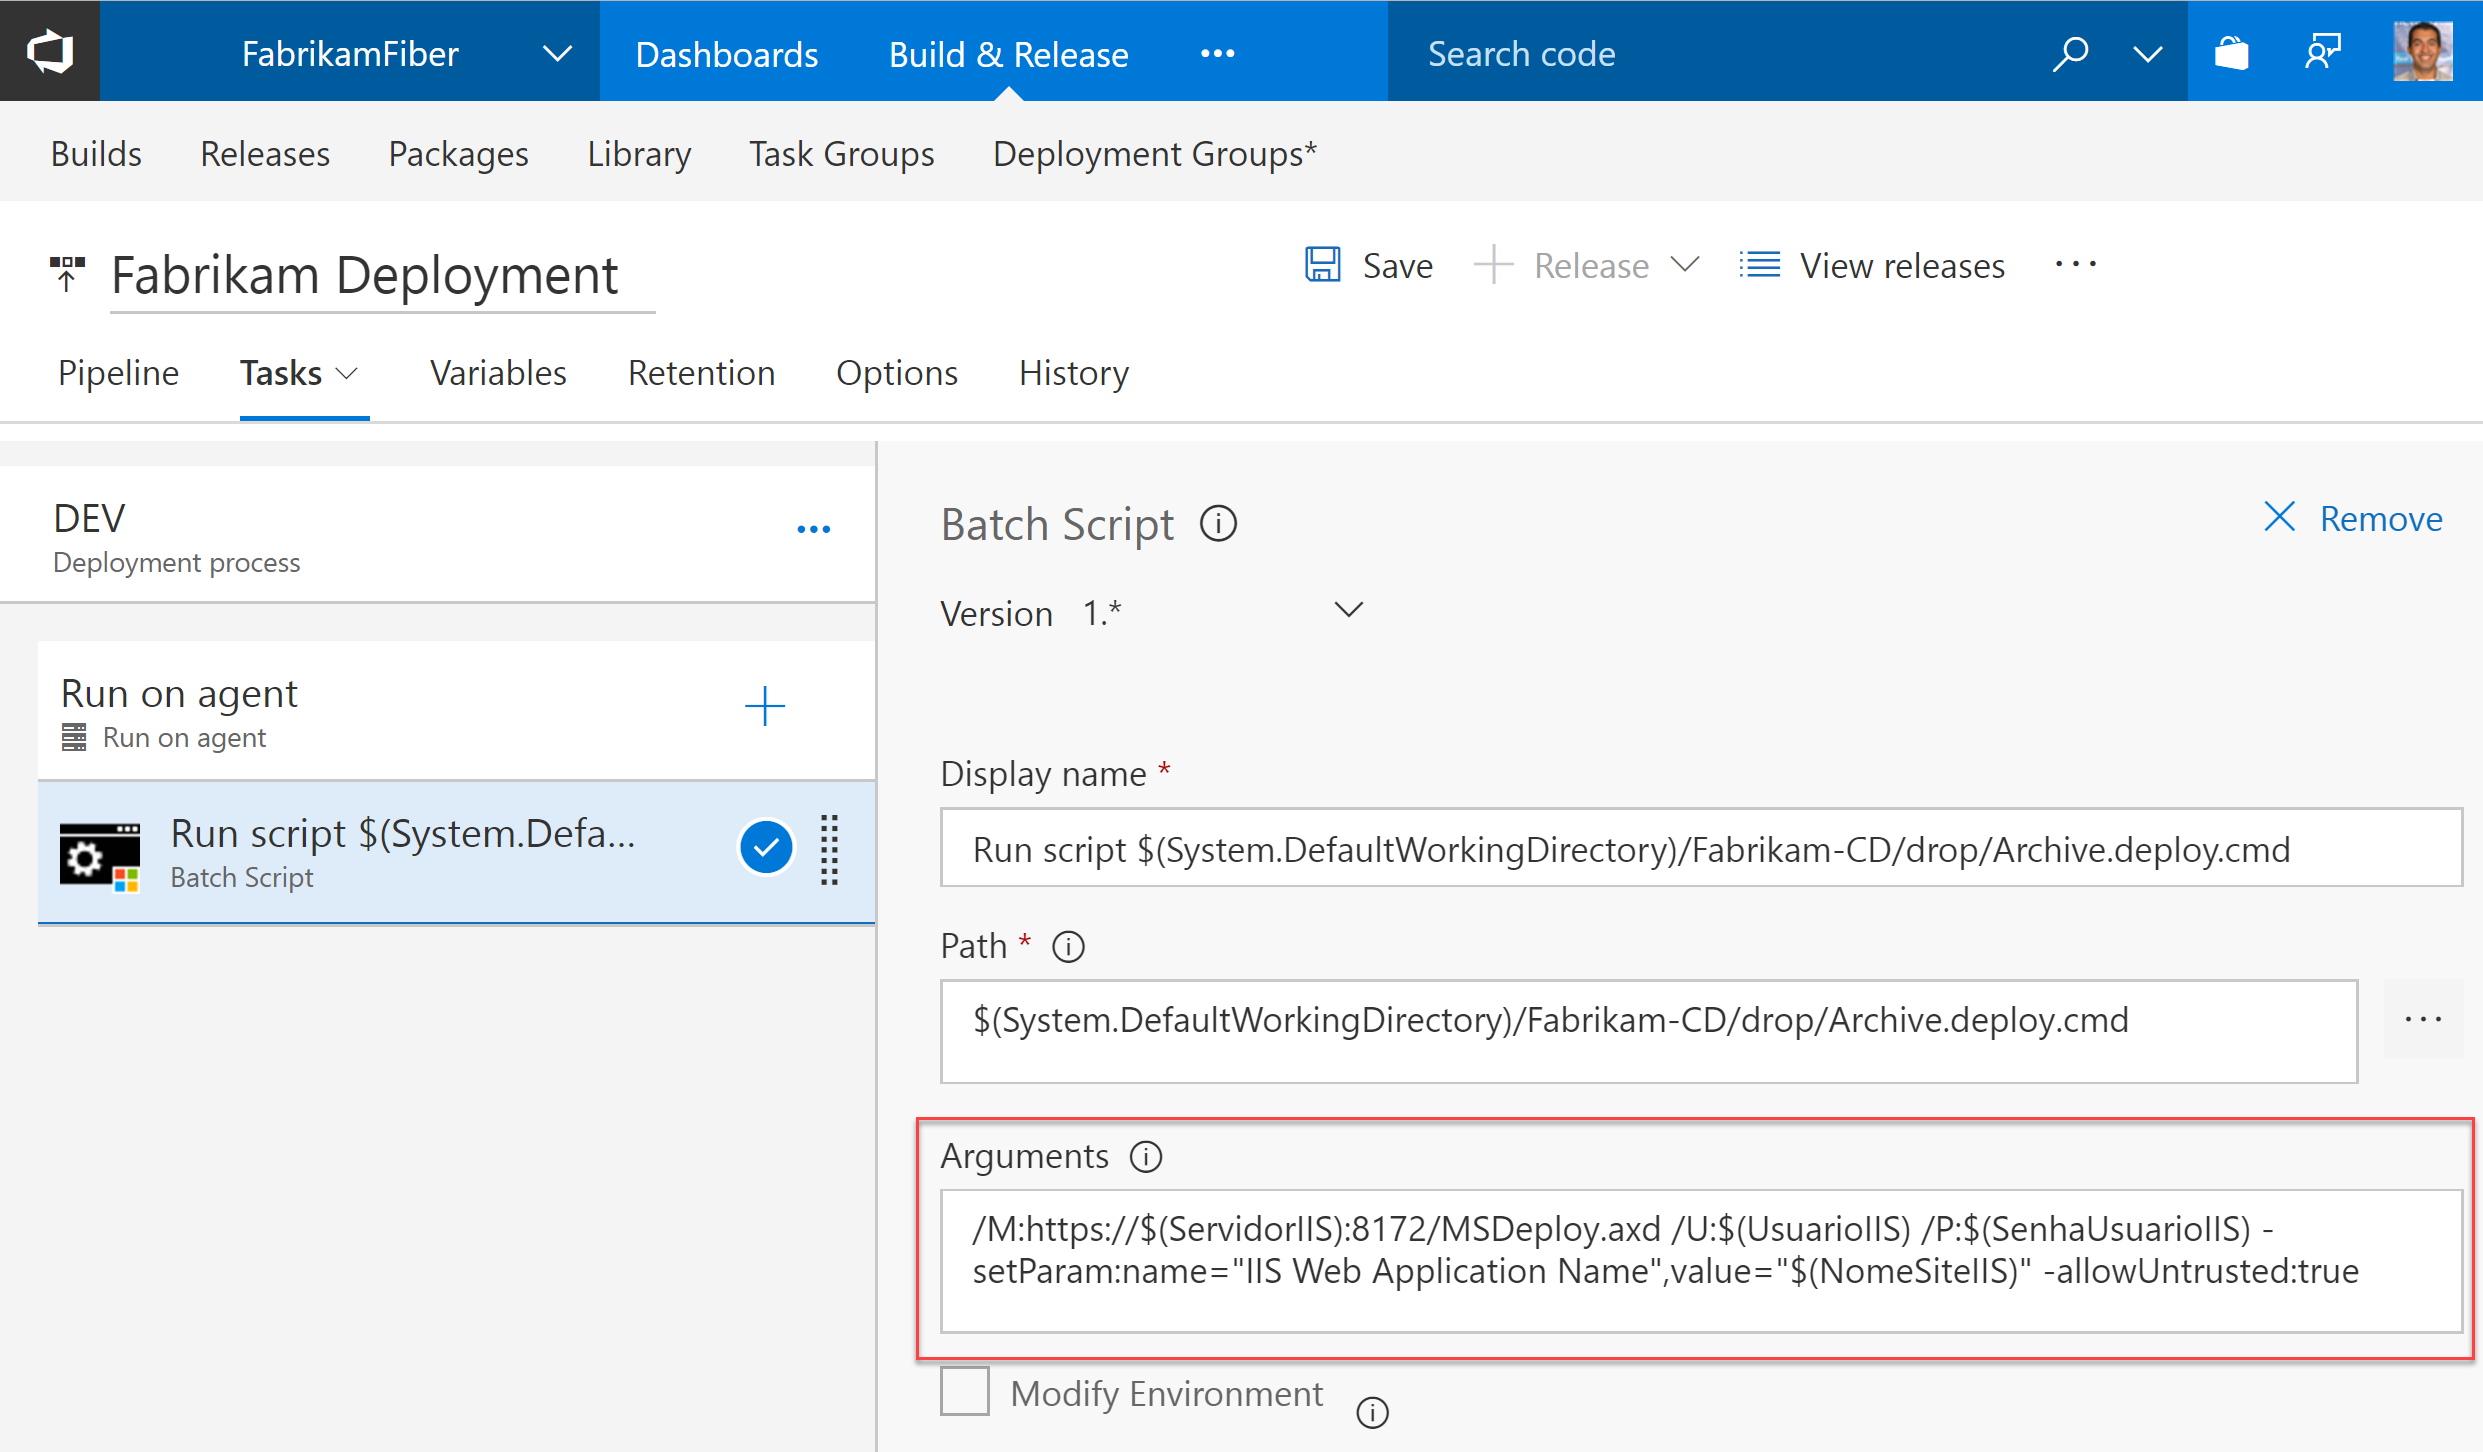This screenshot has width=2483, height=1452.
Task: Show Batch Script info icon
Action: (x=1218, y=523)
